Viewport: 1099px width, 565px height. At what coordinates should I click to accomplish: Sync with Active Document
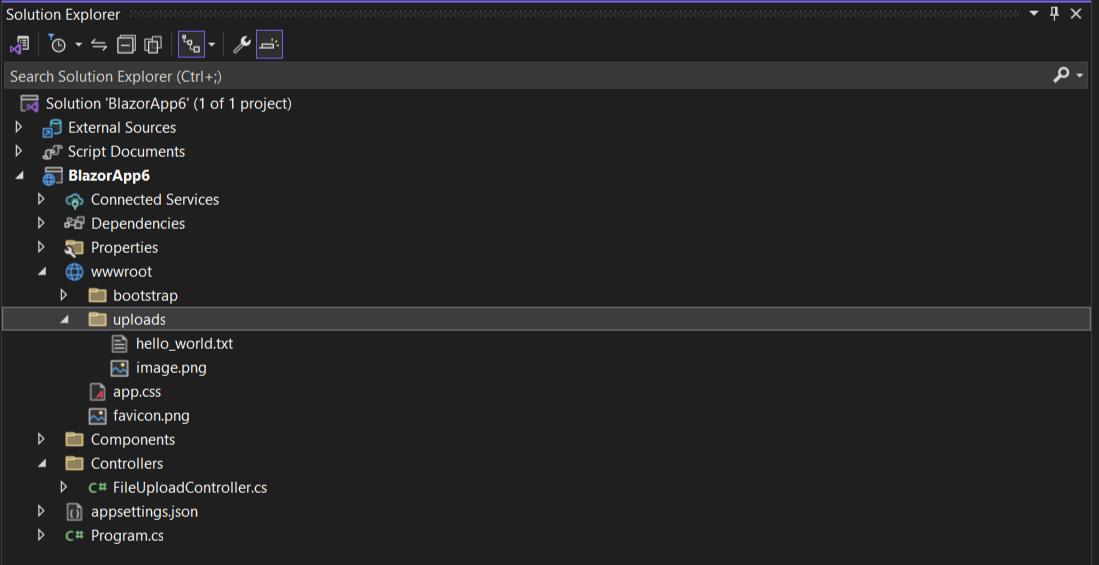(99, 45)
